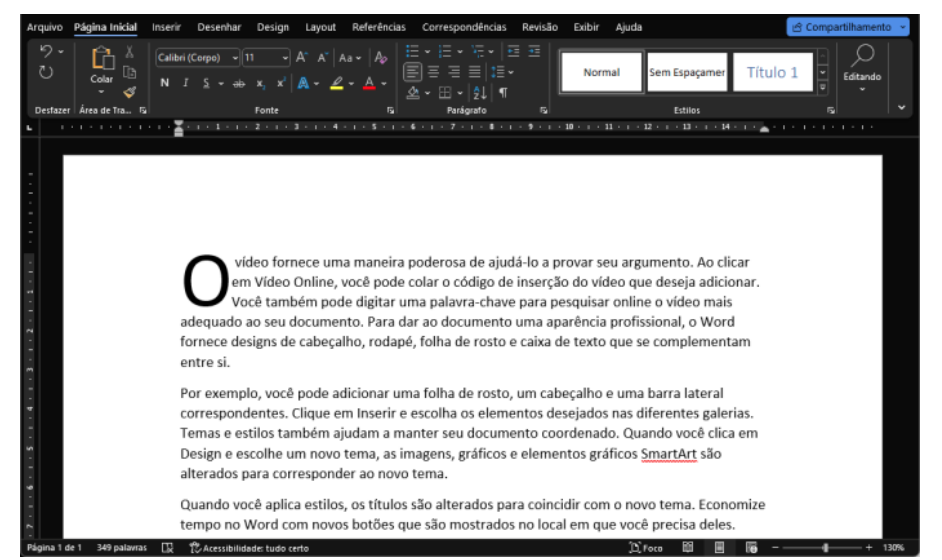Switch to the Inserir tab
Screen dimensions: 942x560
click(x=166, y=27)
